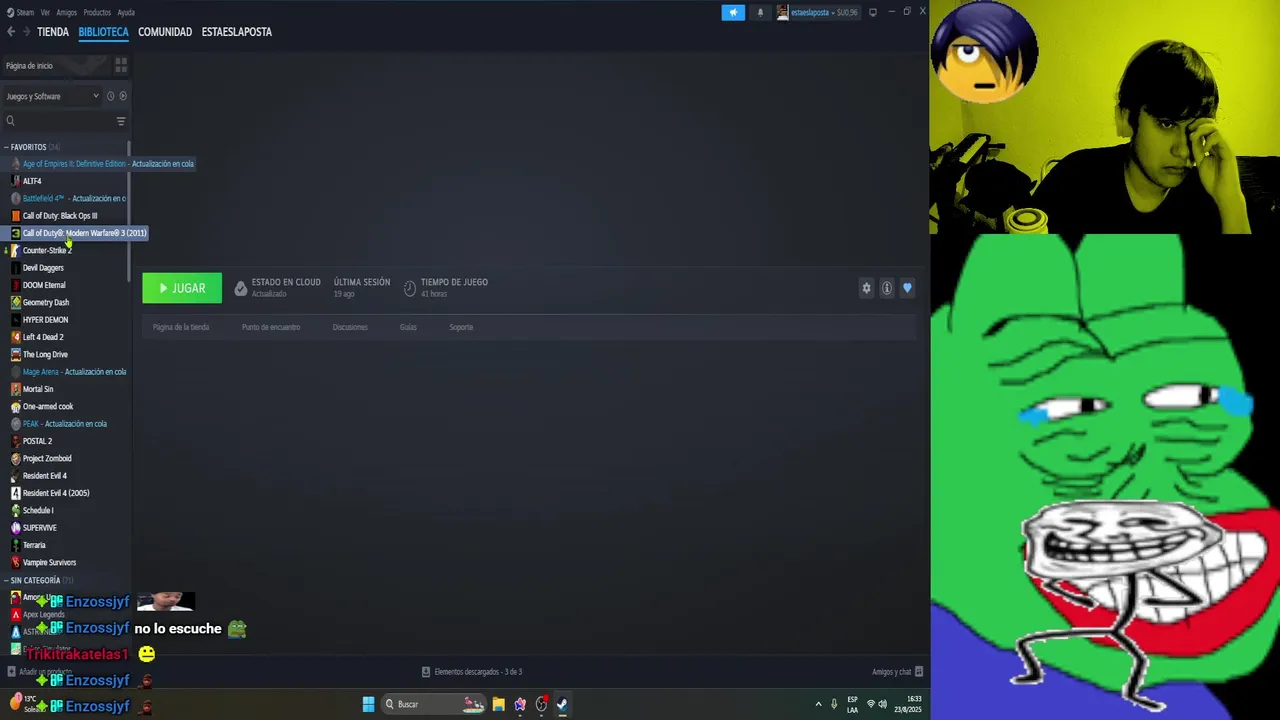Open Juegos y Software filter dropdown
Image resolution: width=1280 pixels, height=720 pixels.
(53, 96)
